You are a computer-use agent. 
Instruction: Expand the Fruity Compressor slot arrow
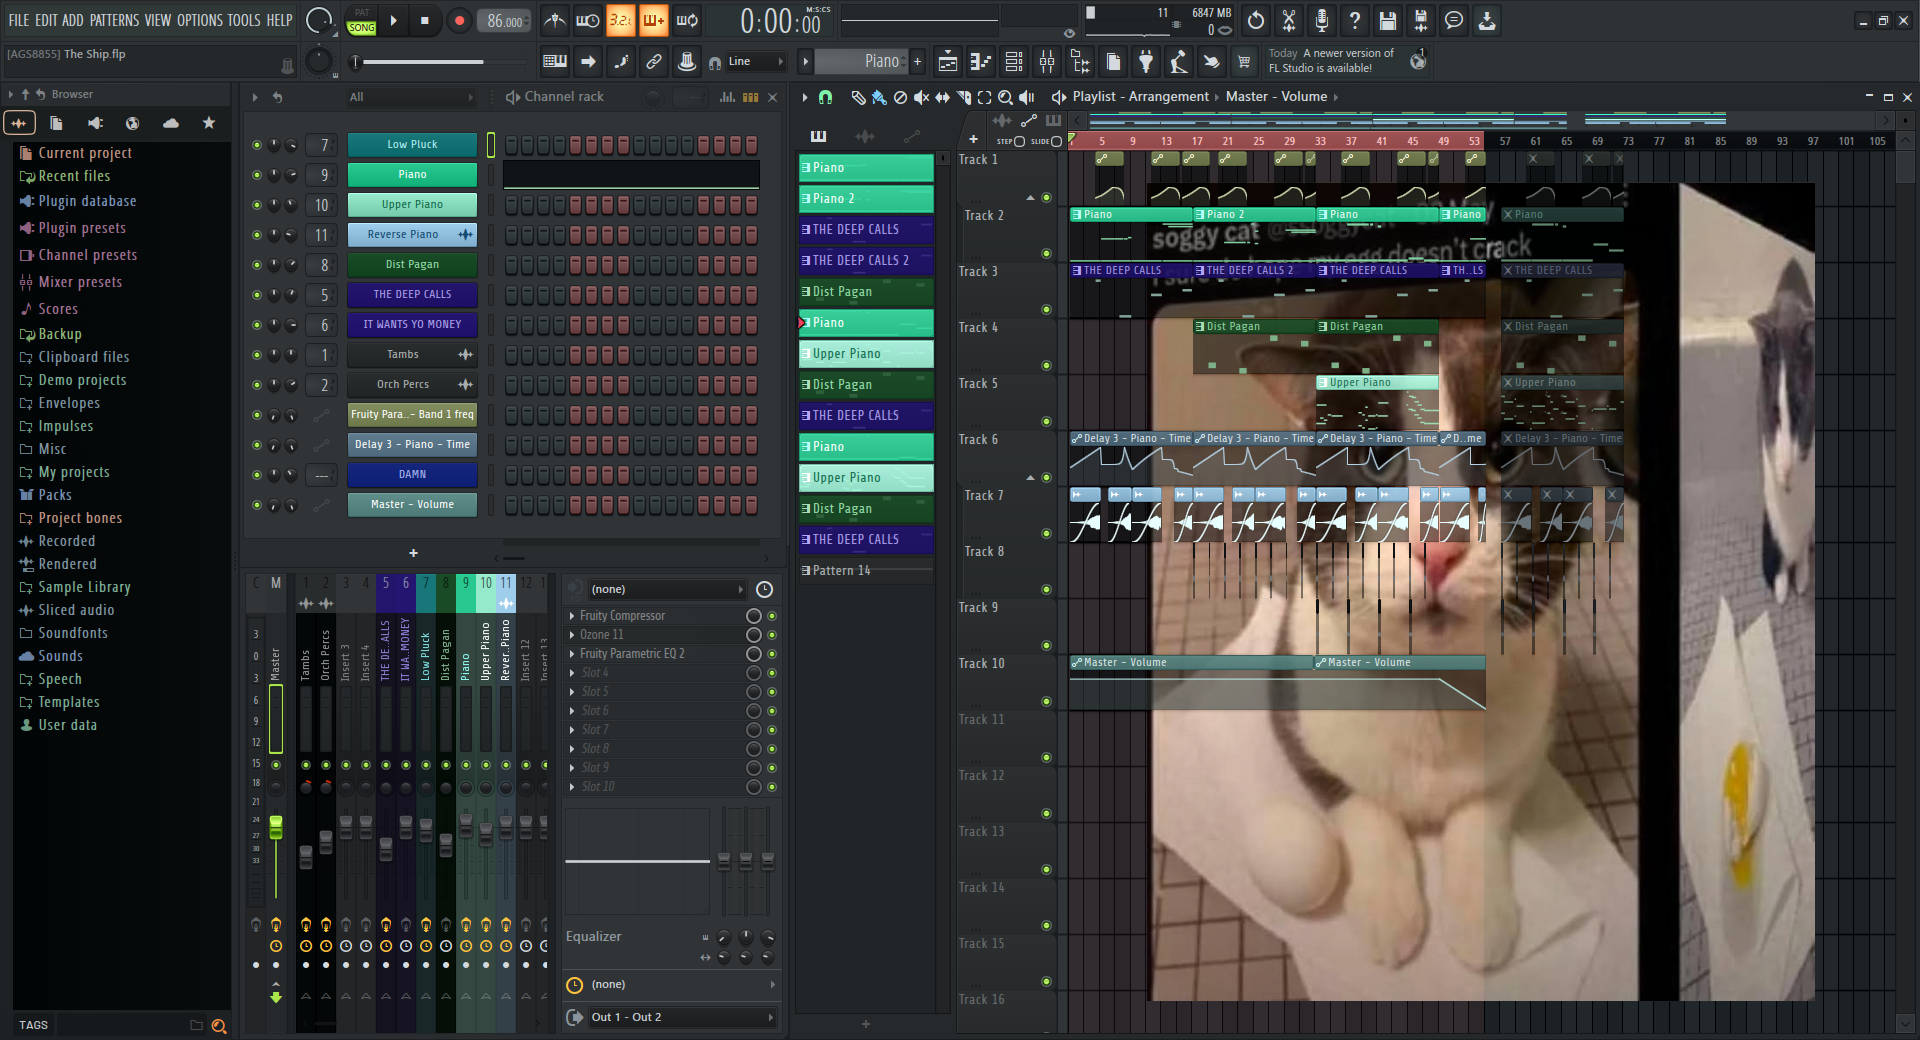[572, 616]
